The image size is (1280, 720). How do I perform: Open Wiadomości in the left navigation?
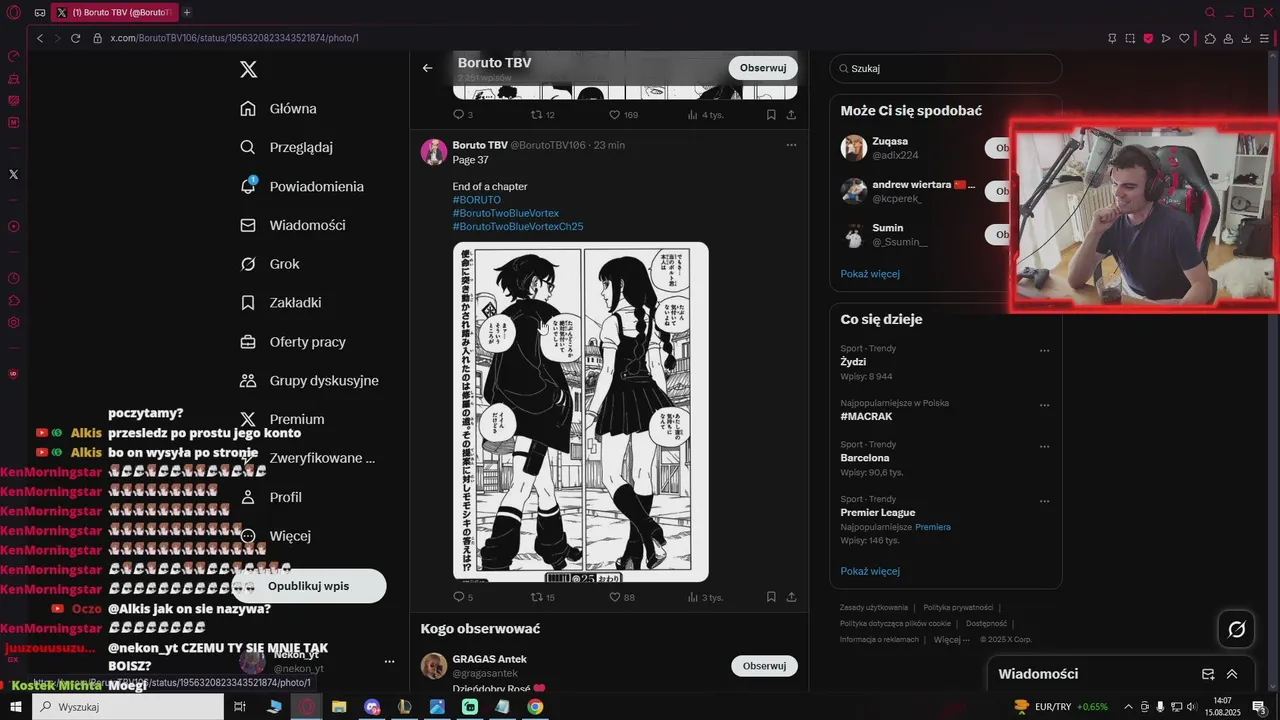pos(293,225)
